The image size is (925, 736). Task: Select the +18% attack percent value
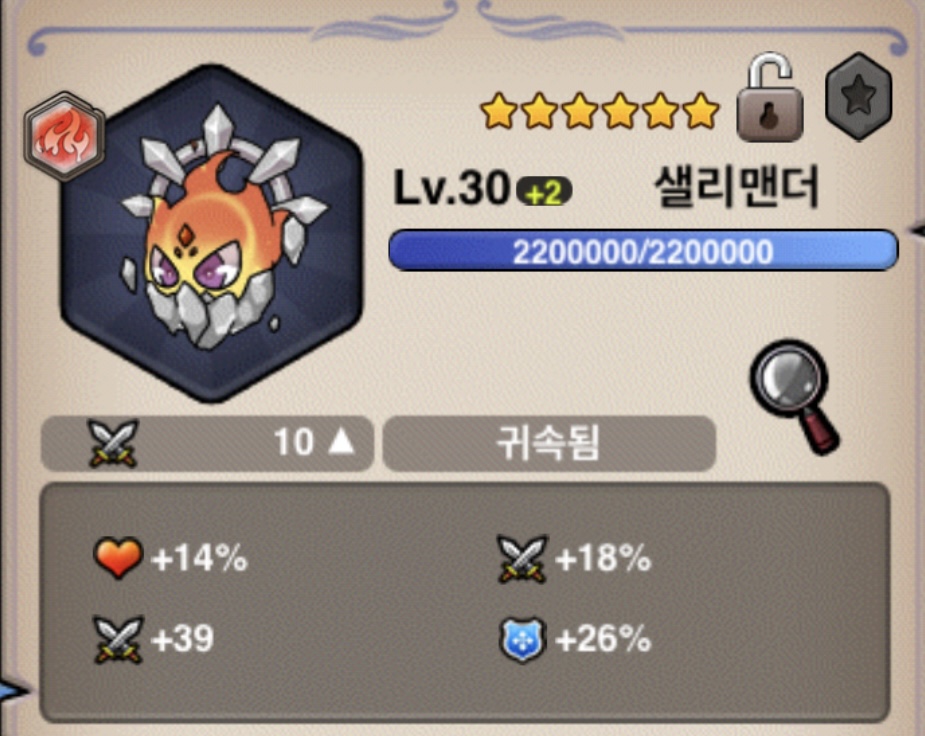pos(603,558)
